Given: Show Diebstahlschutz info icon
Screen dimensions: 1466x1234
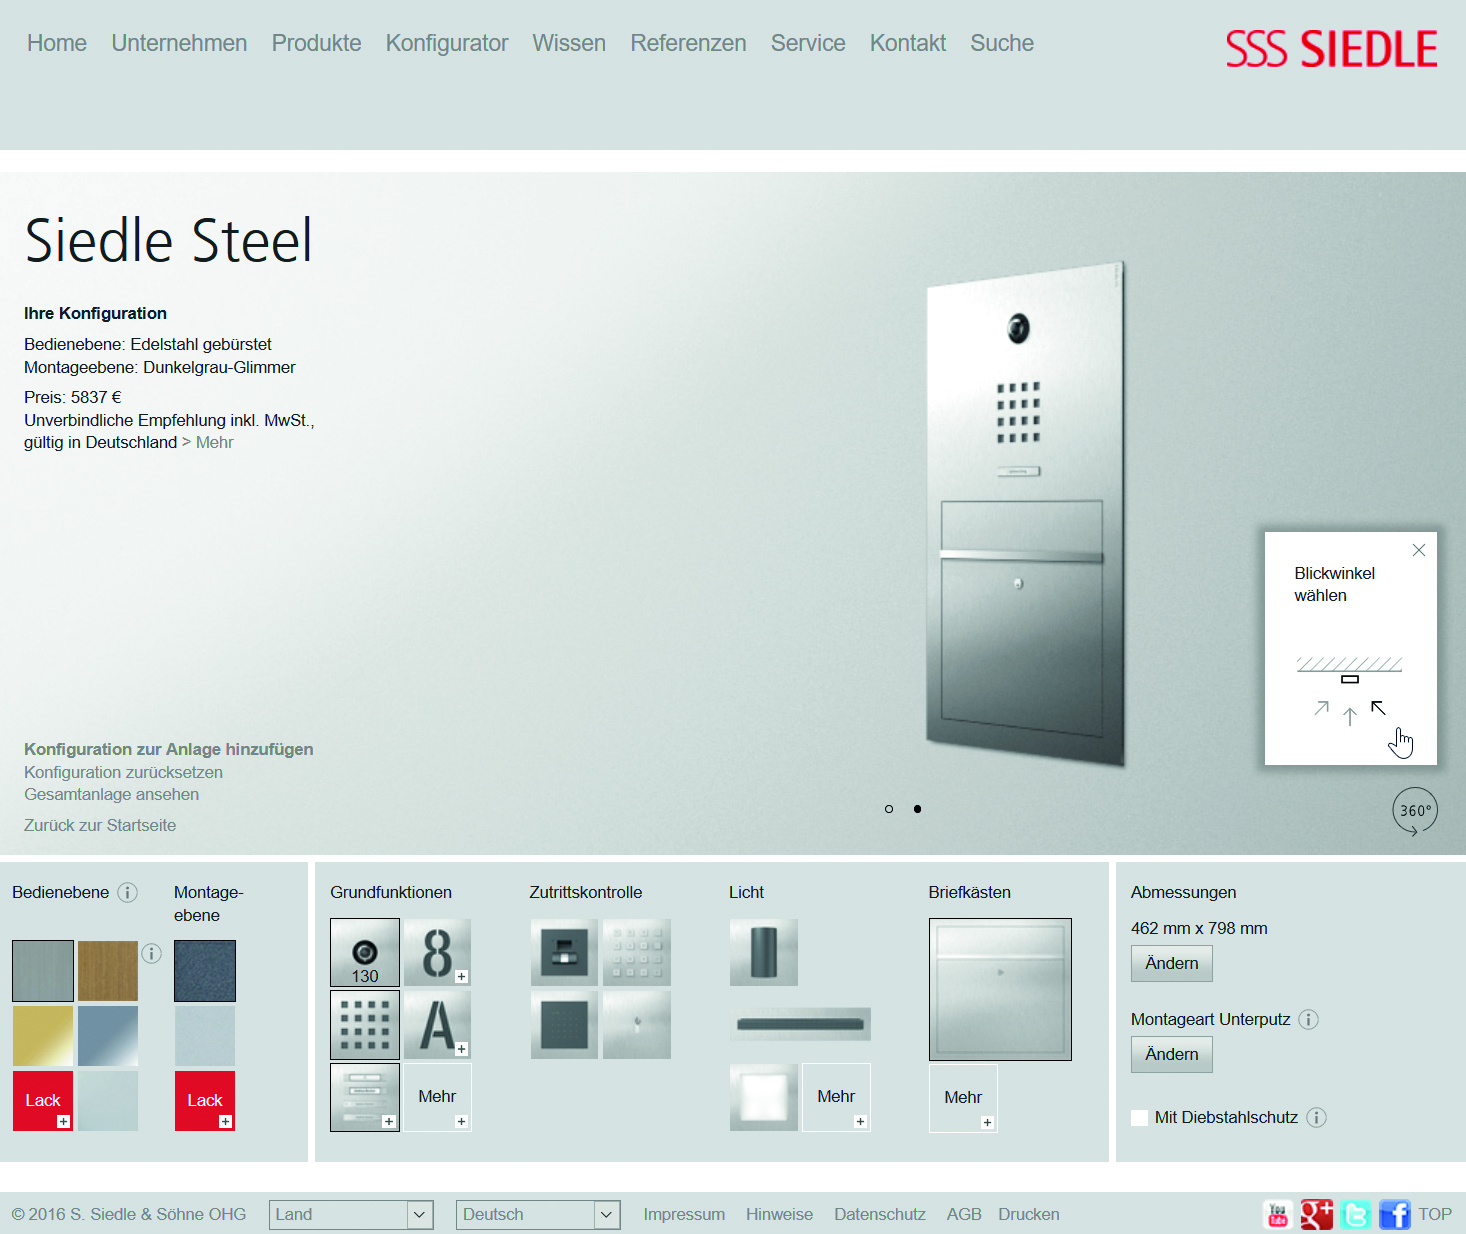Looking at the screenshot, I should point(1316,1117).
